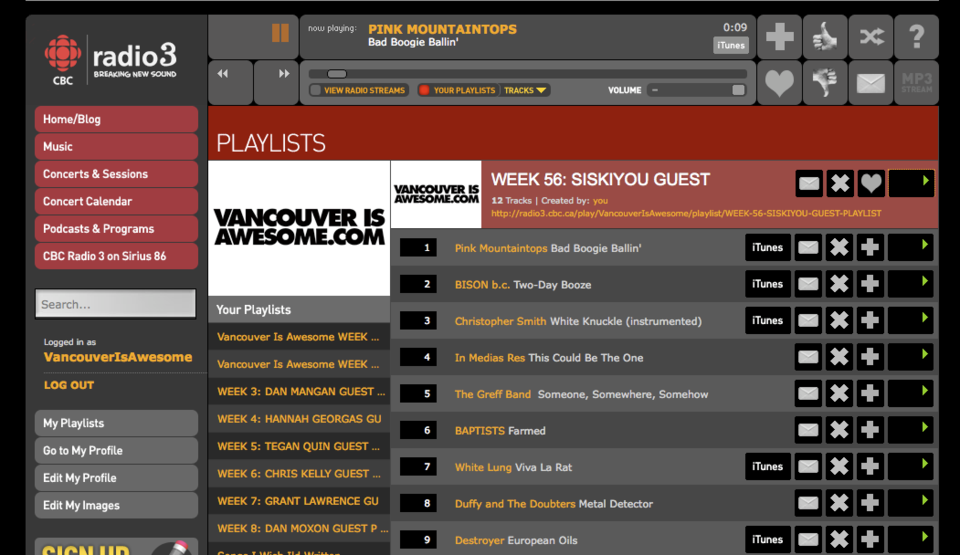Add Duffy and The Doubters track
Image resolution: width=960 pixels, height=555 pixels.
click(x=869, y=503)
